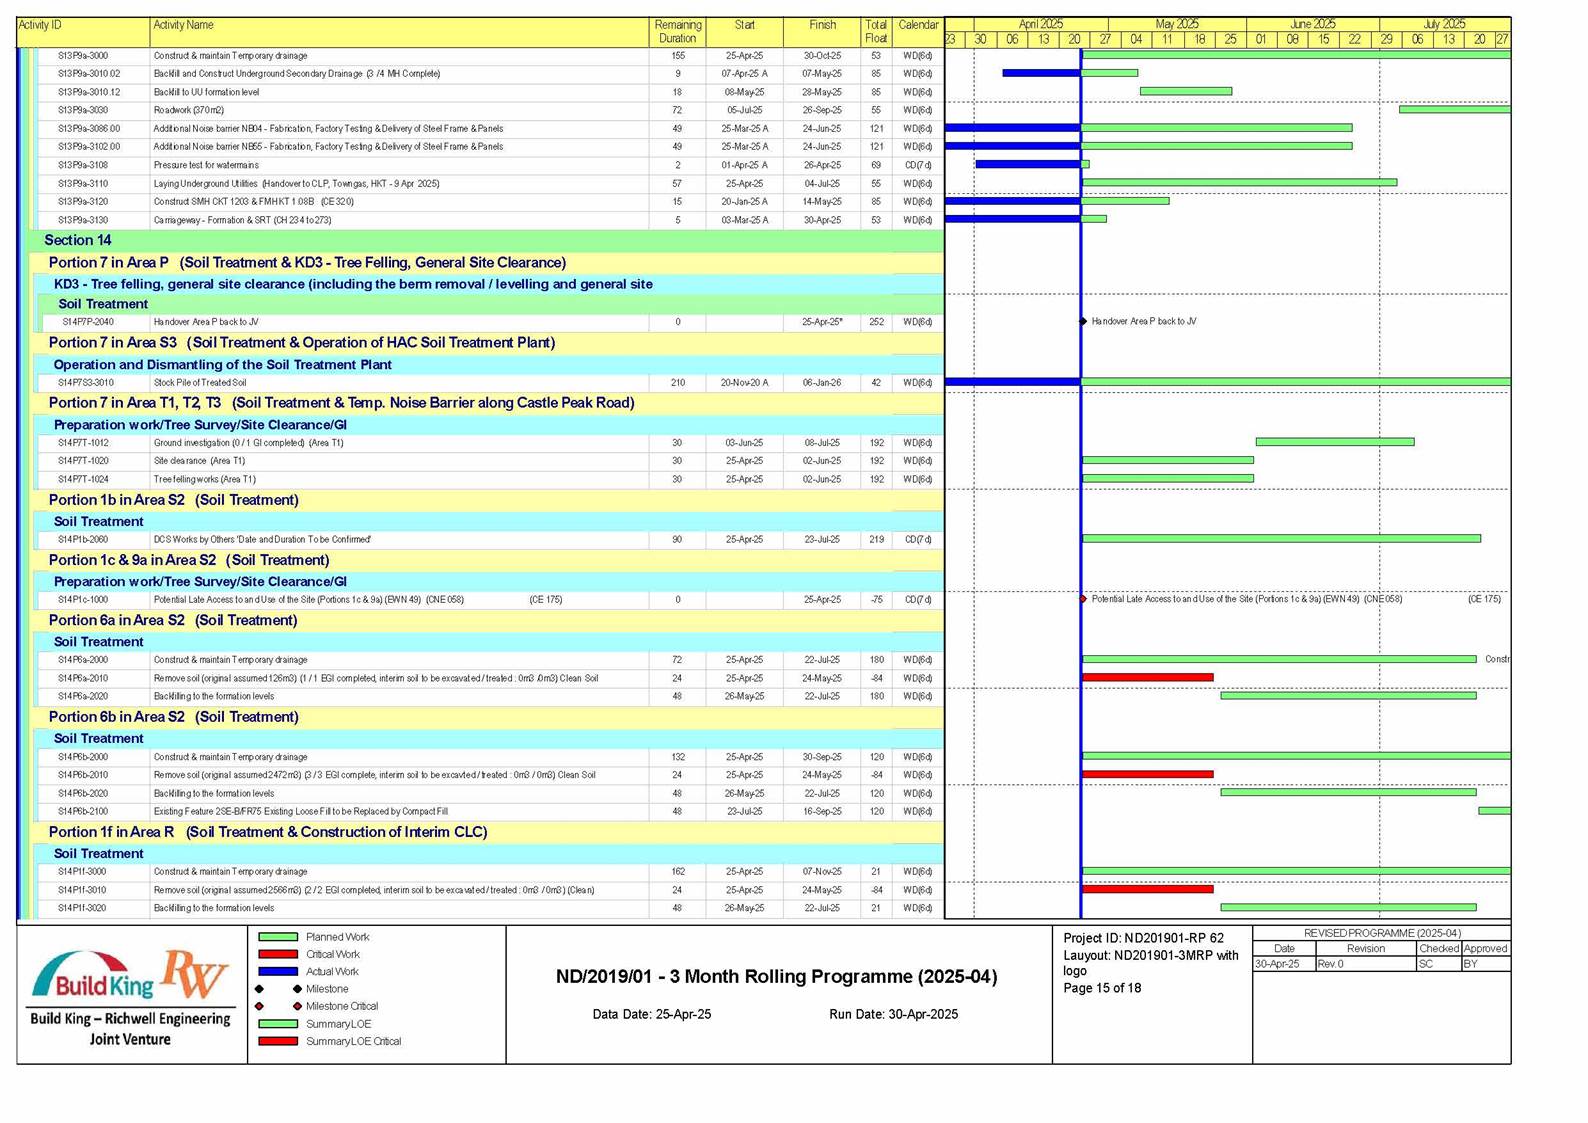Click the programme title 'ND/2019/01 - 3 Month Rolling Programme'
1588x1123 pixels.
coord(776,977)
